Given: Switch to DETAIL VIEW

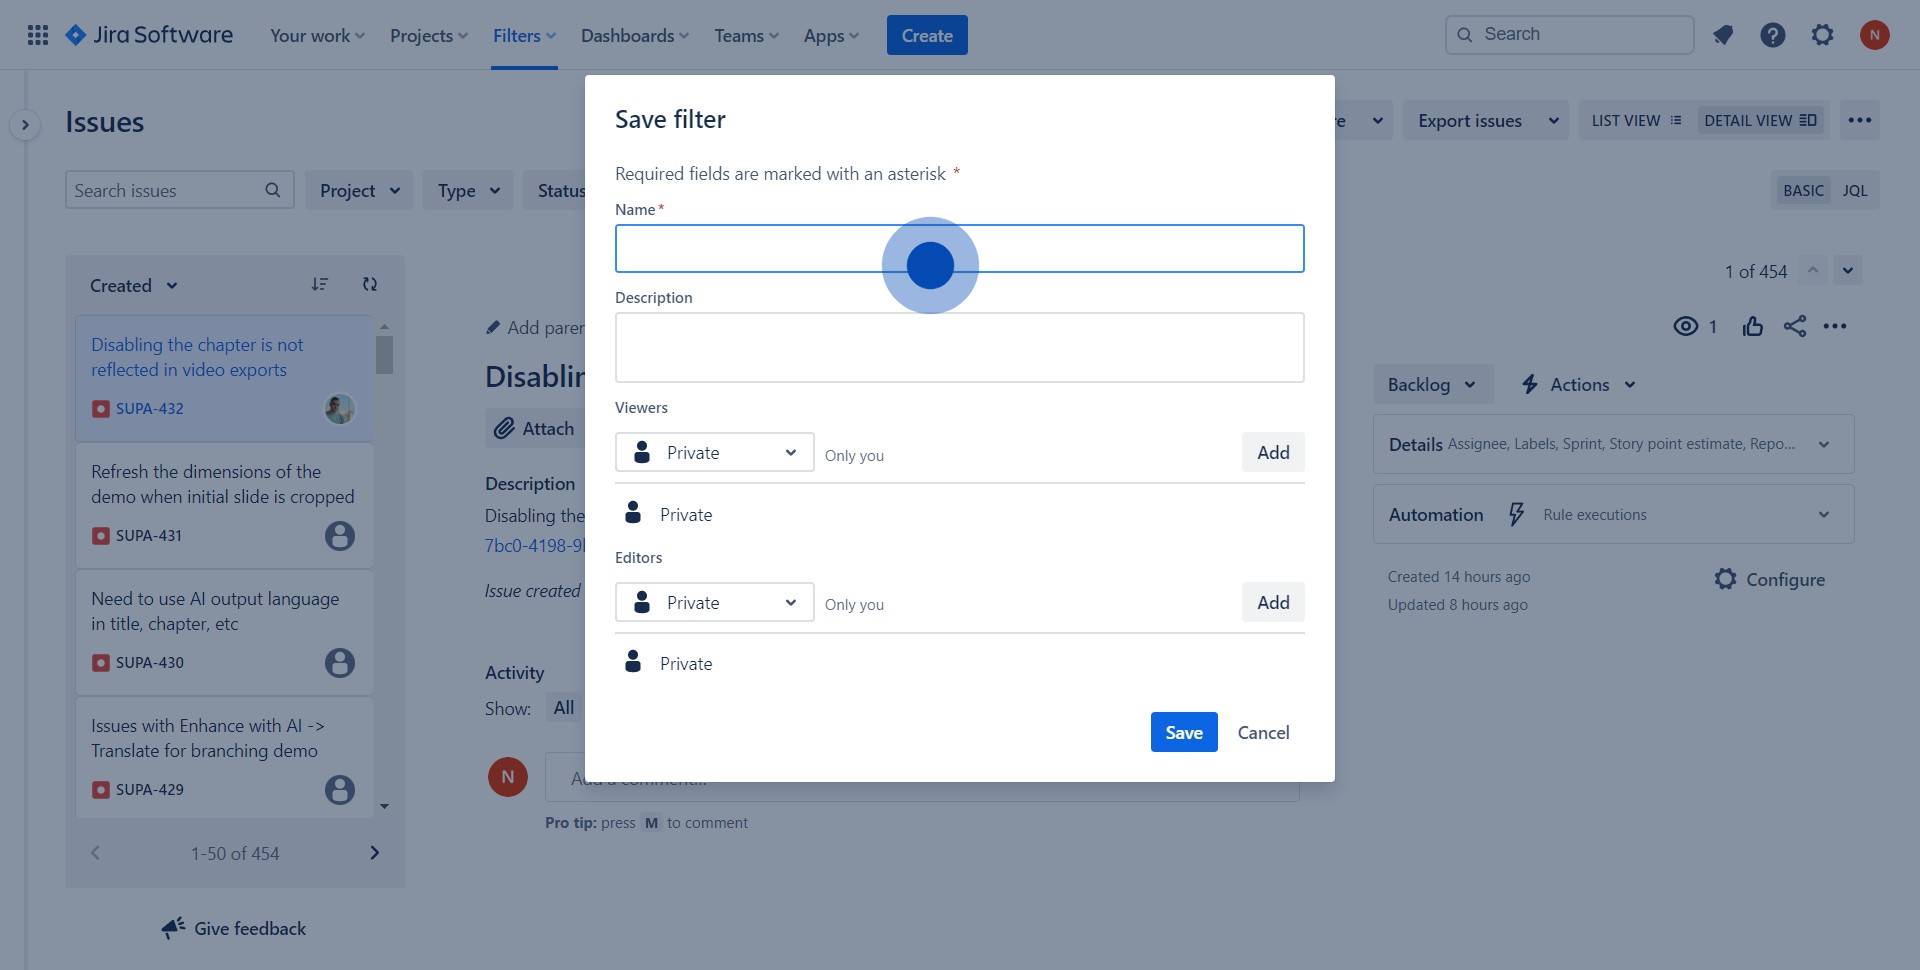Looking at the screenshot, I should click(x=1761, y=119).
